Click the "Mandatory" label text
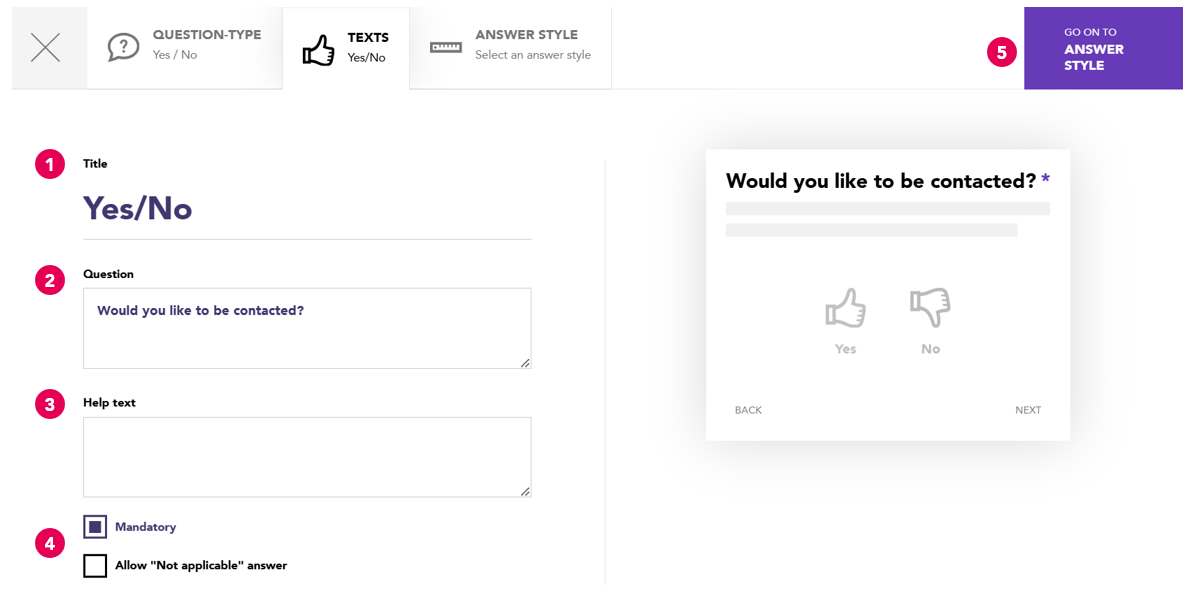The image size is (1192, 609). tap(145, 527)
